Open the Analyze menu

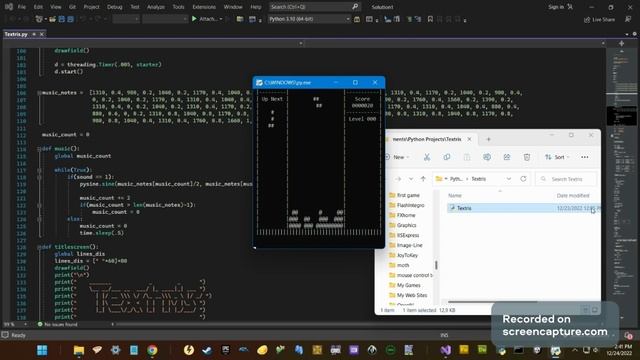(156, 7)
